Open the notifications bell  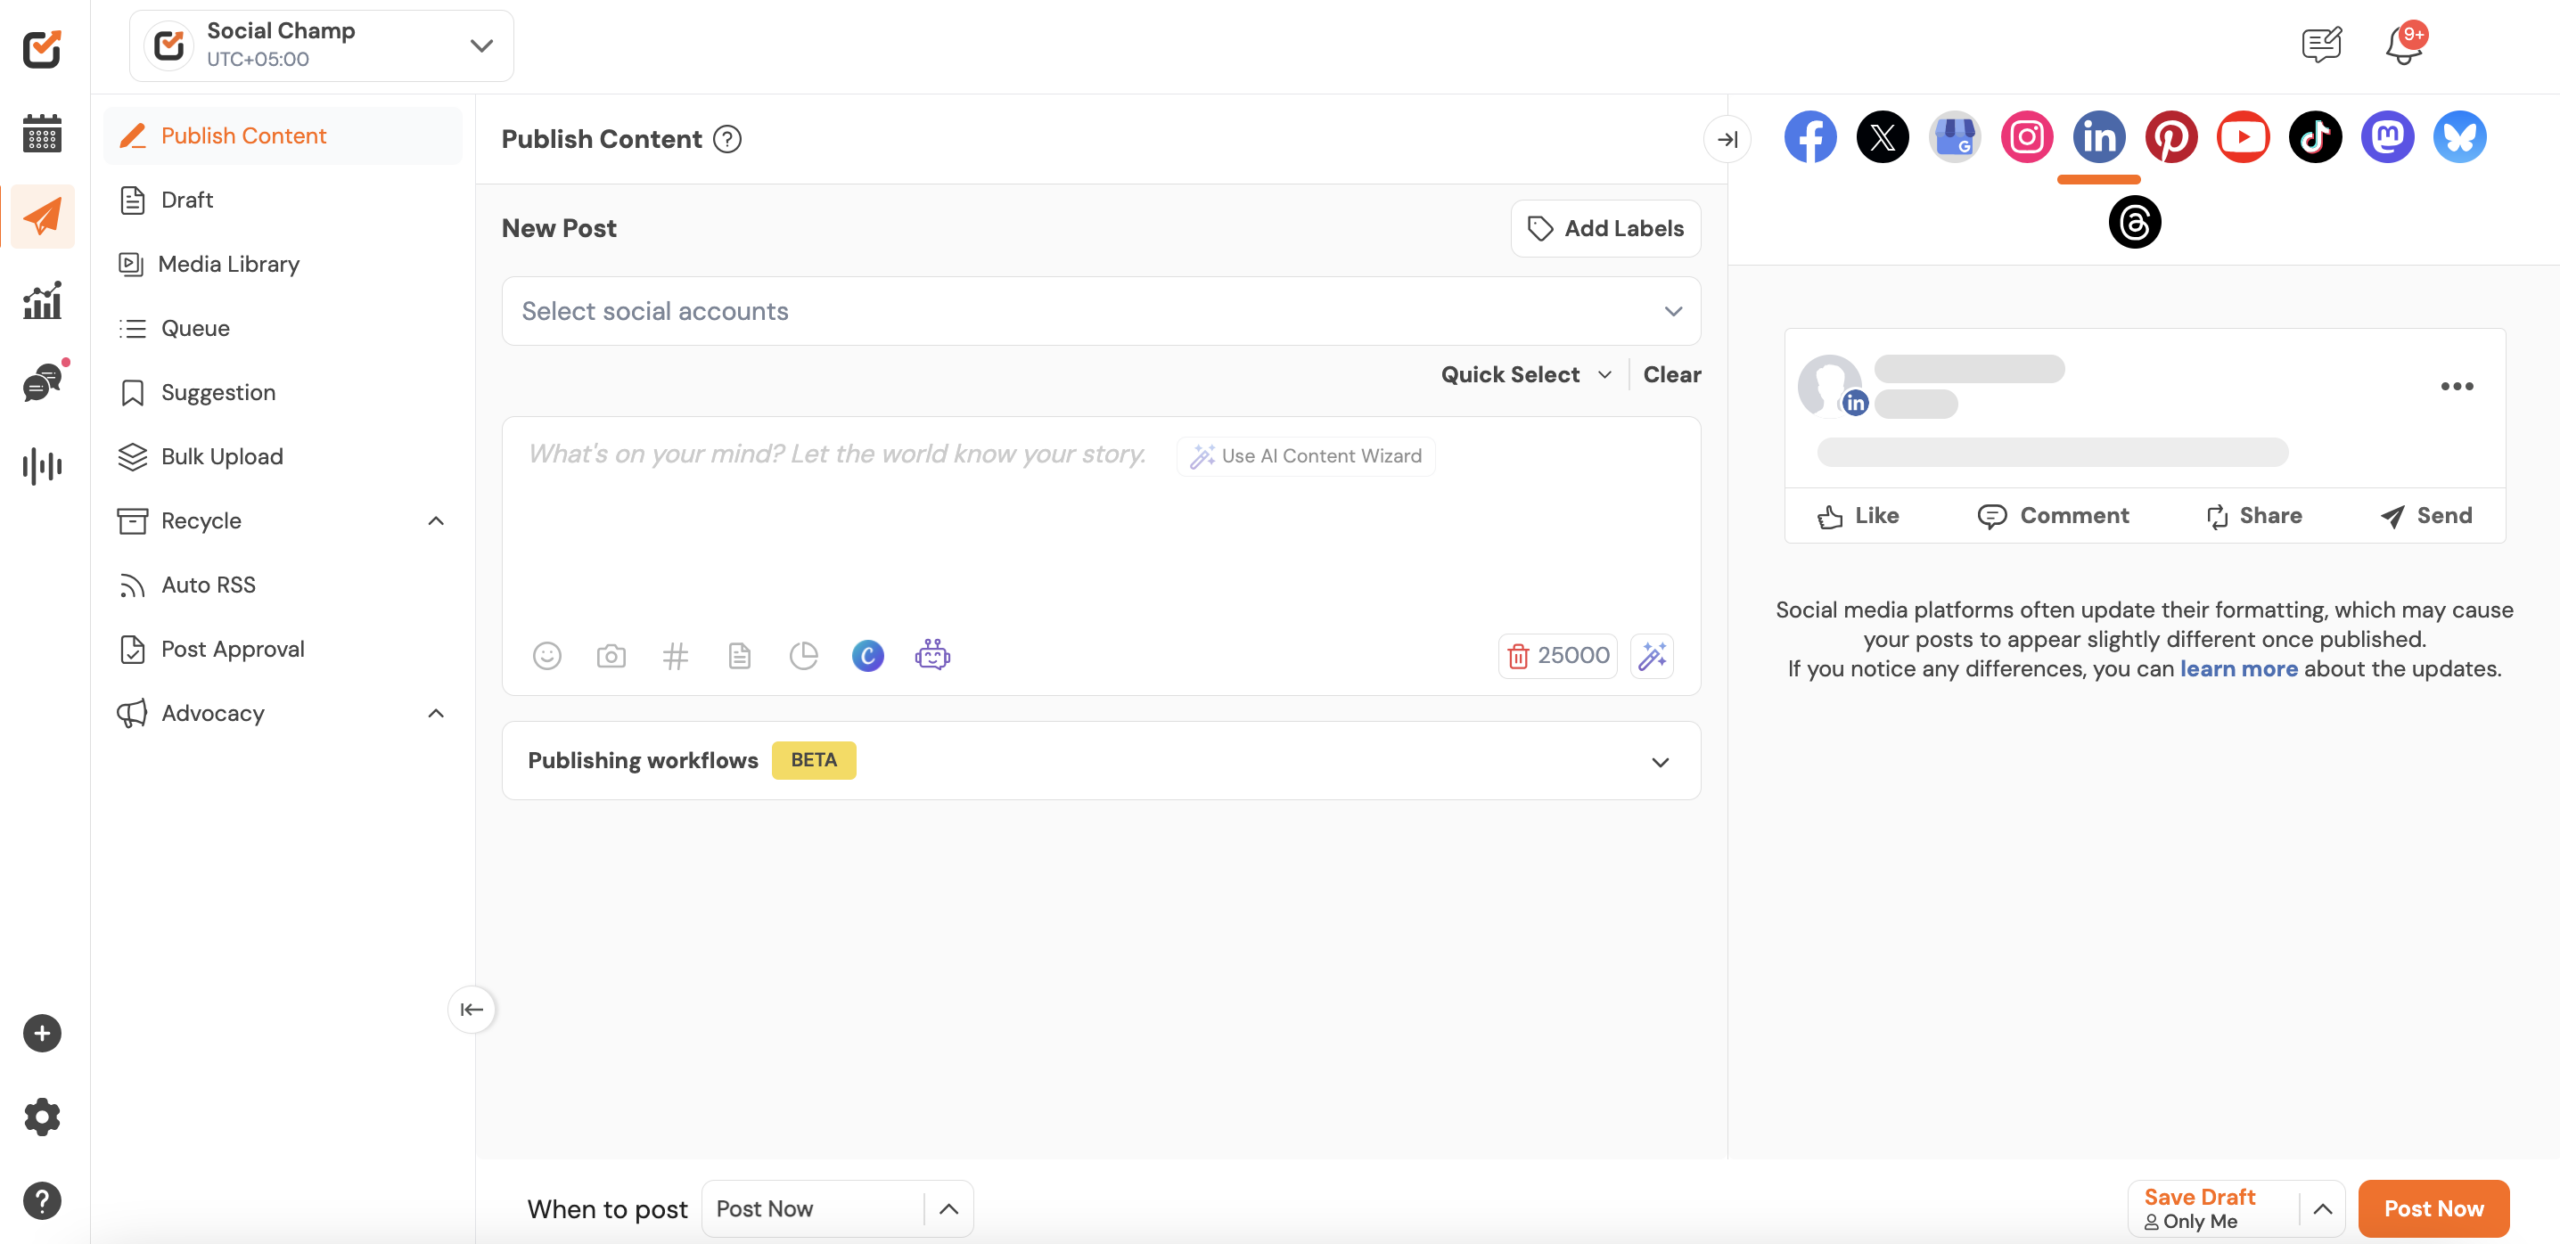(x=2403, y=46)
